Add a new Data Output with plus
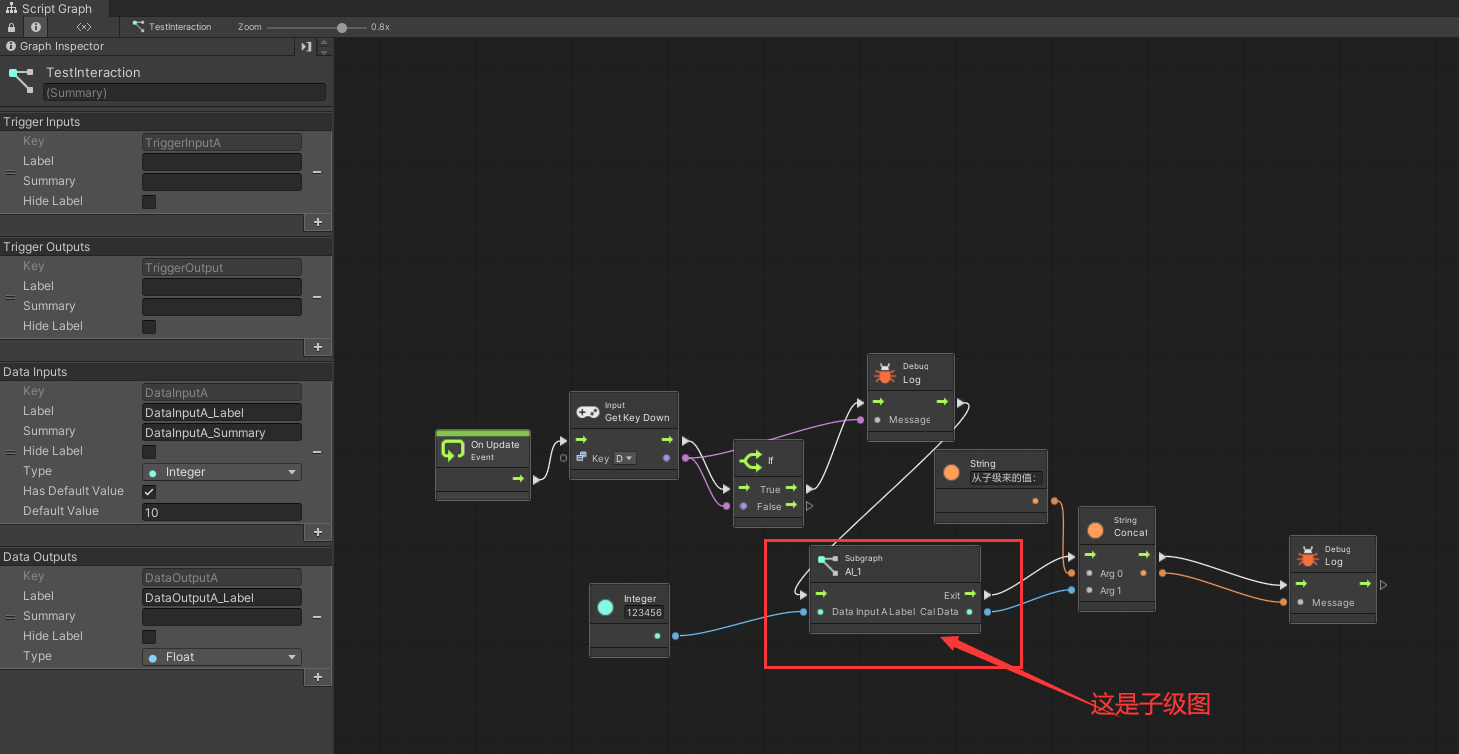The image size is (1459, 754). click(x=318, y=677)
